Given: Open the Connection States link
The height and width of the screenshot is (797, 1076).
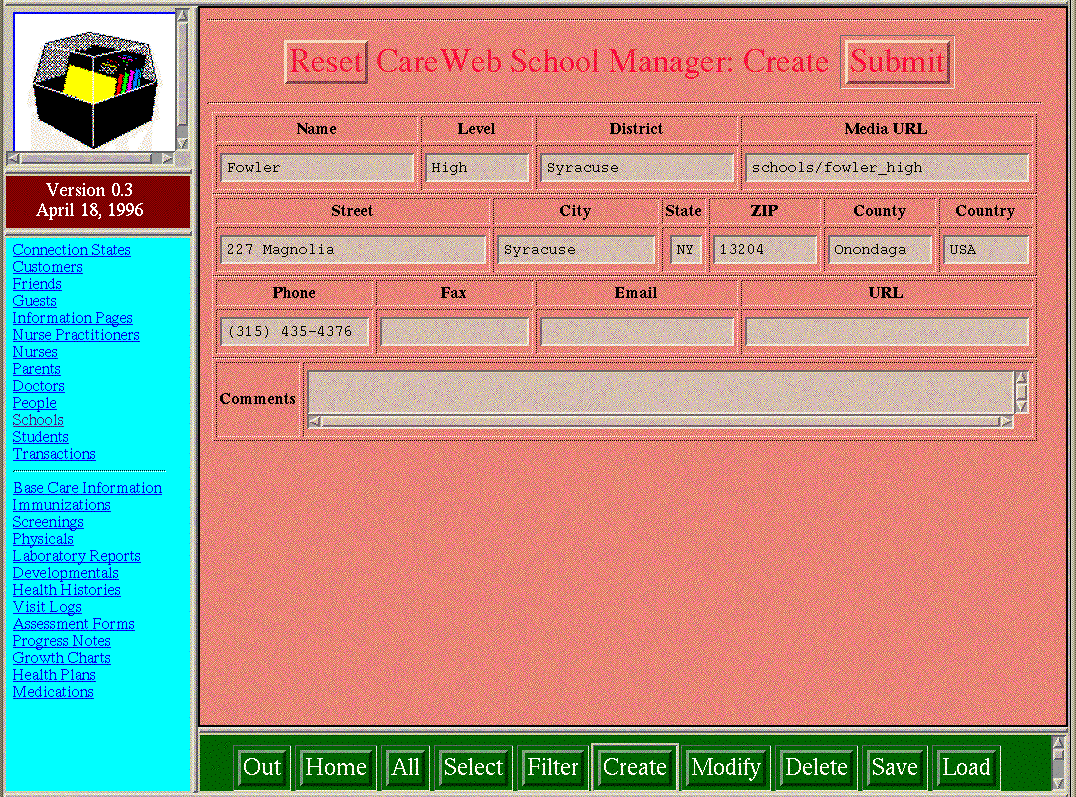Looking at the screenshot, I should coord(71,250).
